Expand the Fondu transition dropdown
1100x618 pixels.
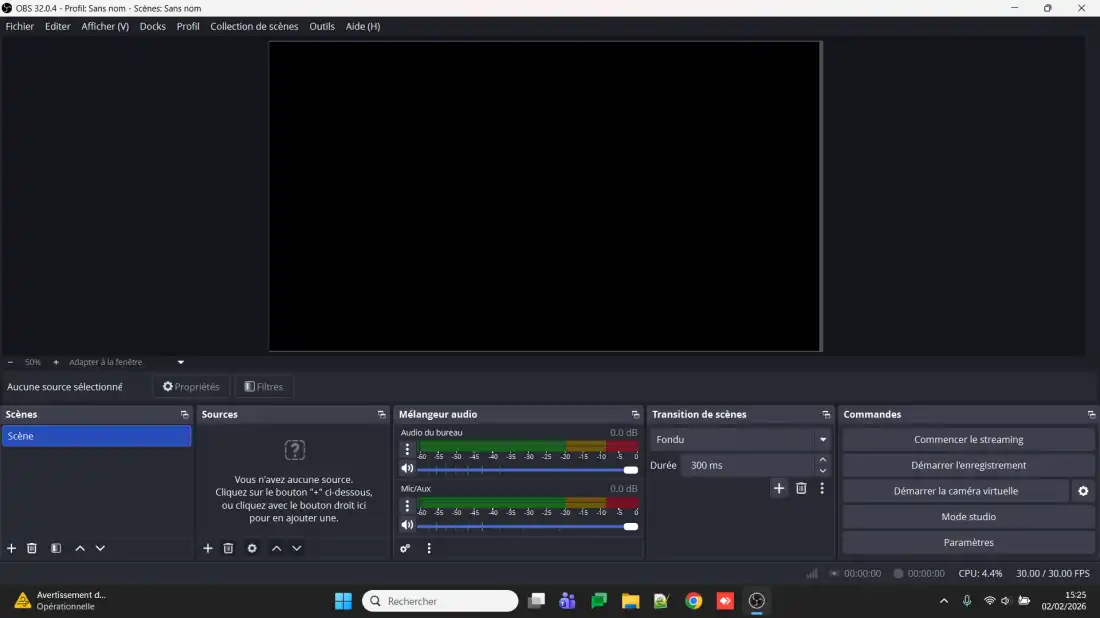tap(823, 440)
